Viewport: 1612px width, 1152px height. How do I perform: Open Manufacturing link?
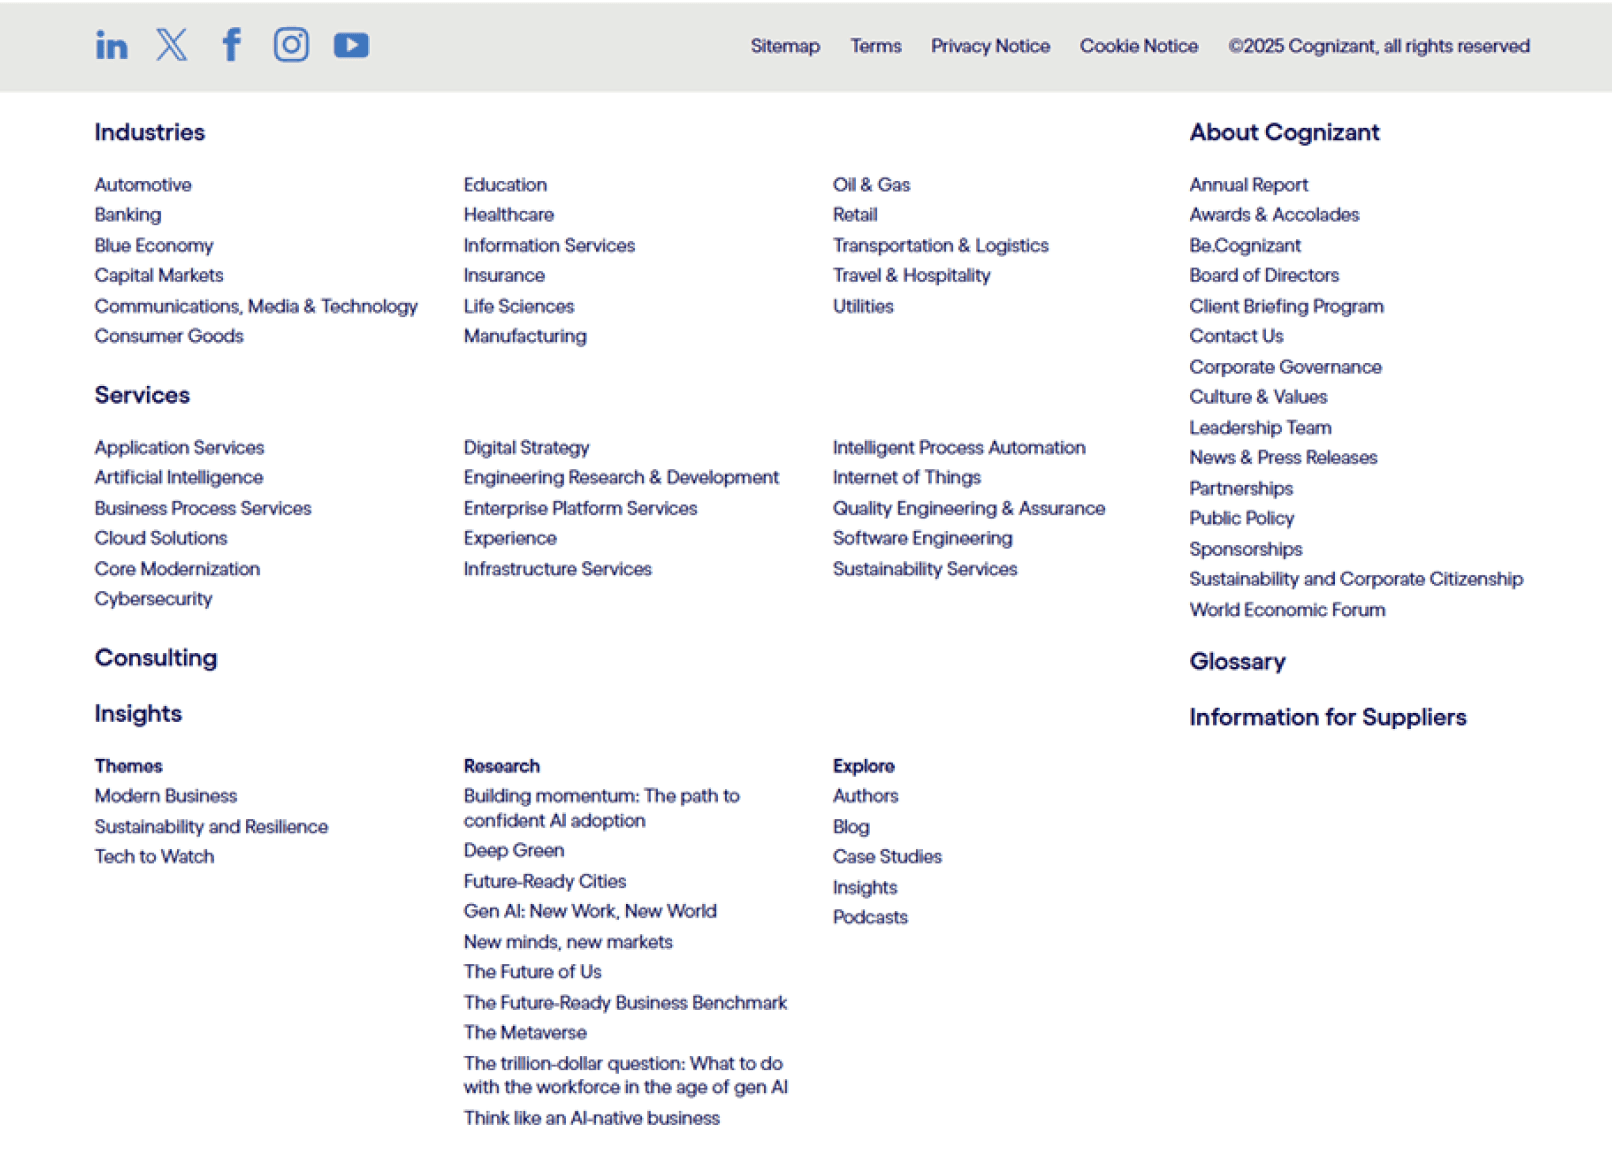click(x=525, y=336)
